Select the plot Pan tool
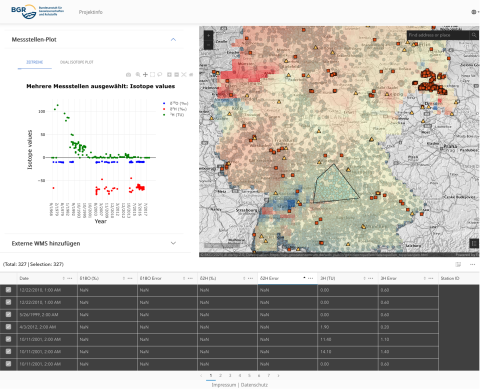This screenshot has width=480, height=389. (x=145, y=75)
